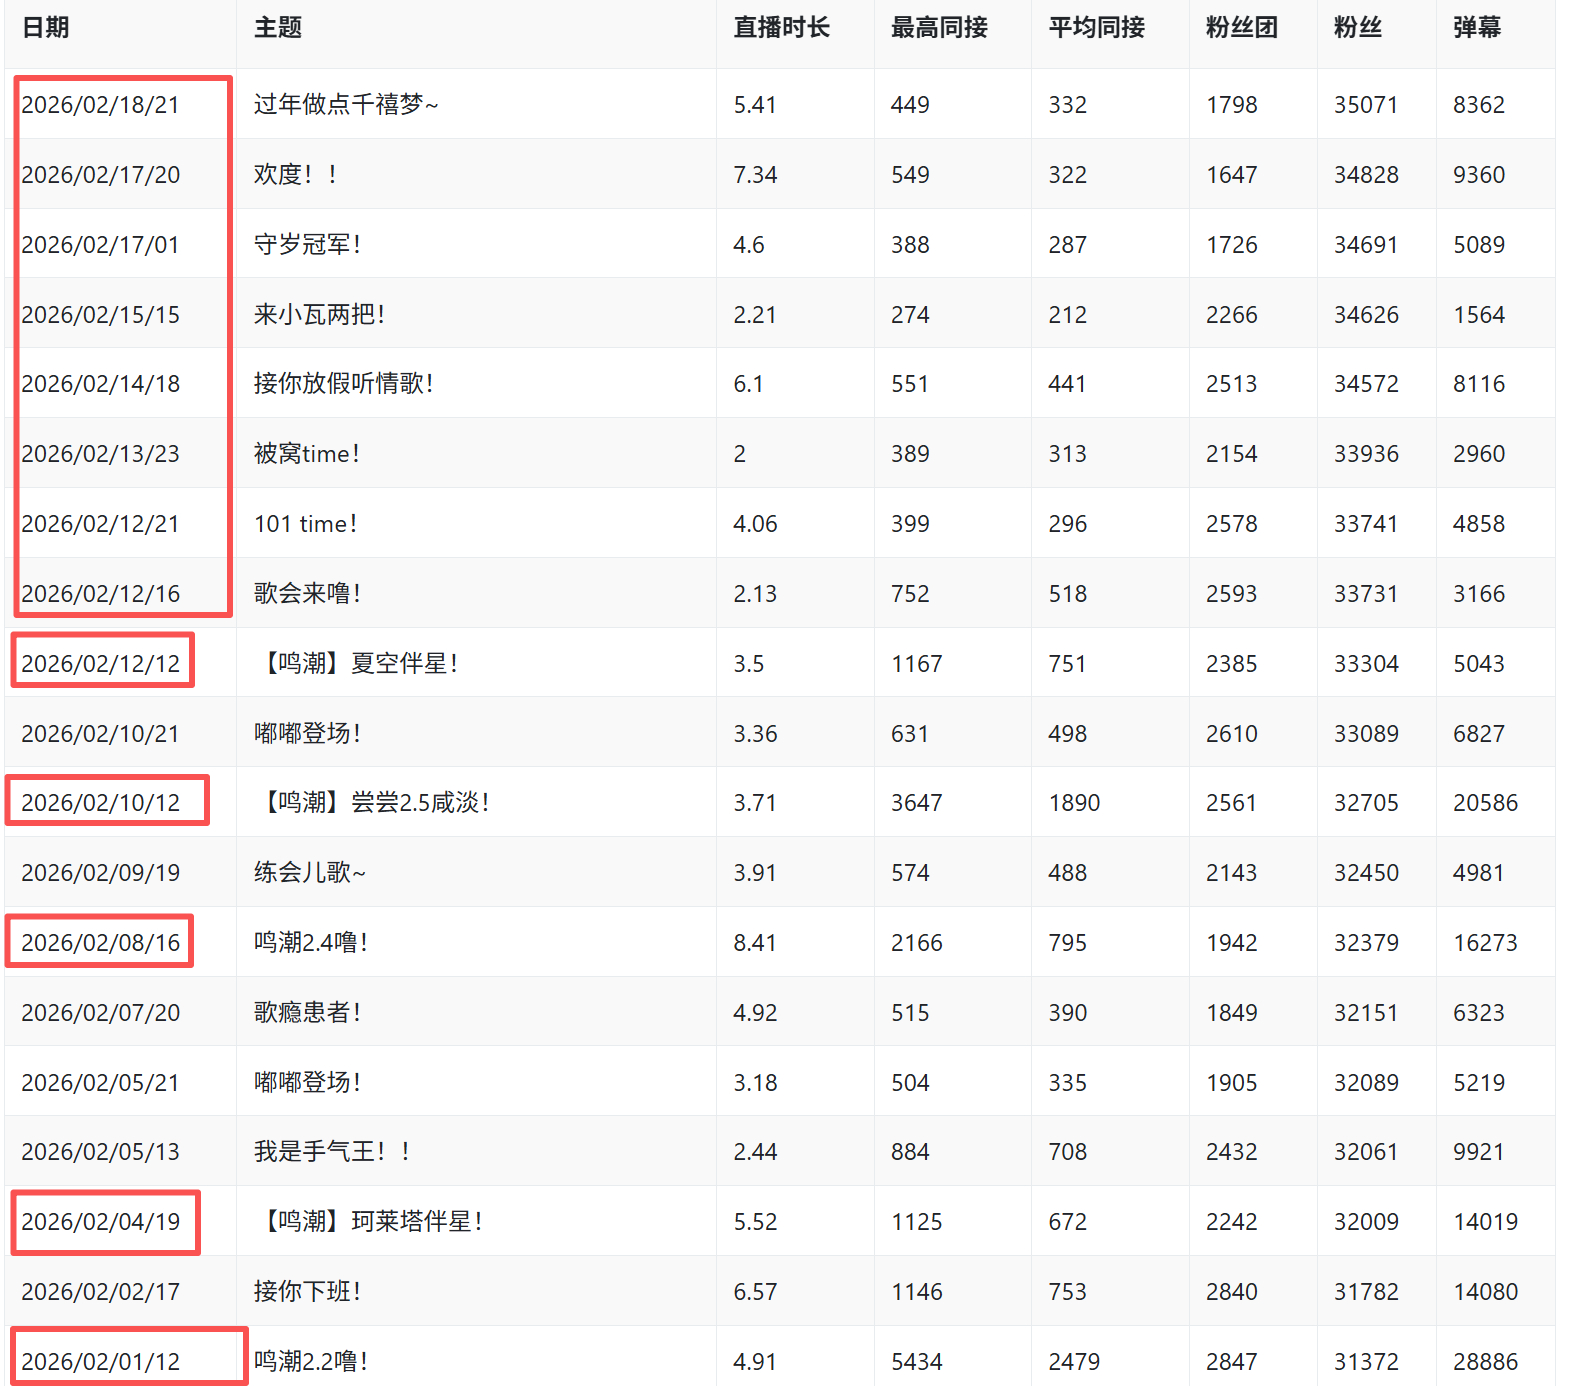
Task: Open the 歌会来噜! stream entry
Action: [307, 594]
